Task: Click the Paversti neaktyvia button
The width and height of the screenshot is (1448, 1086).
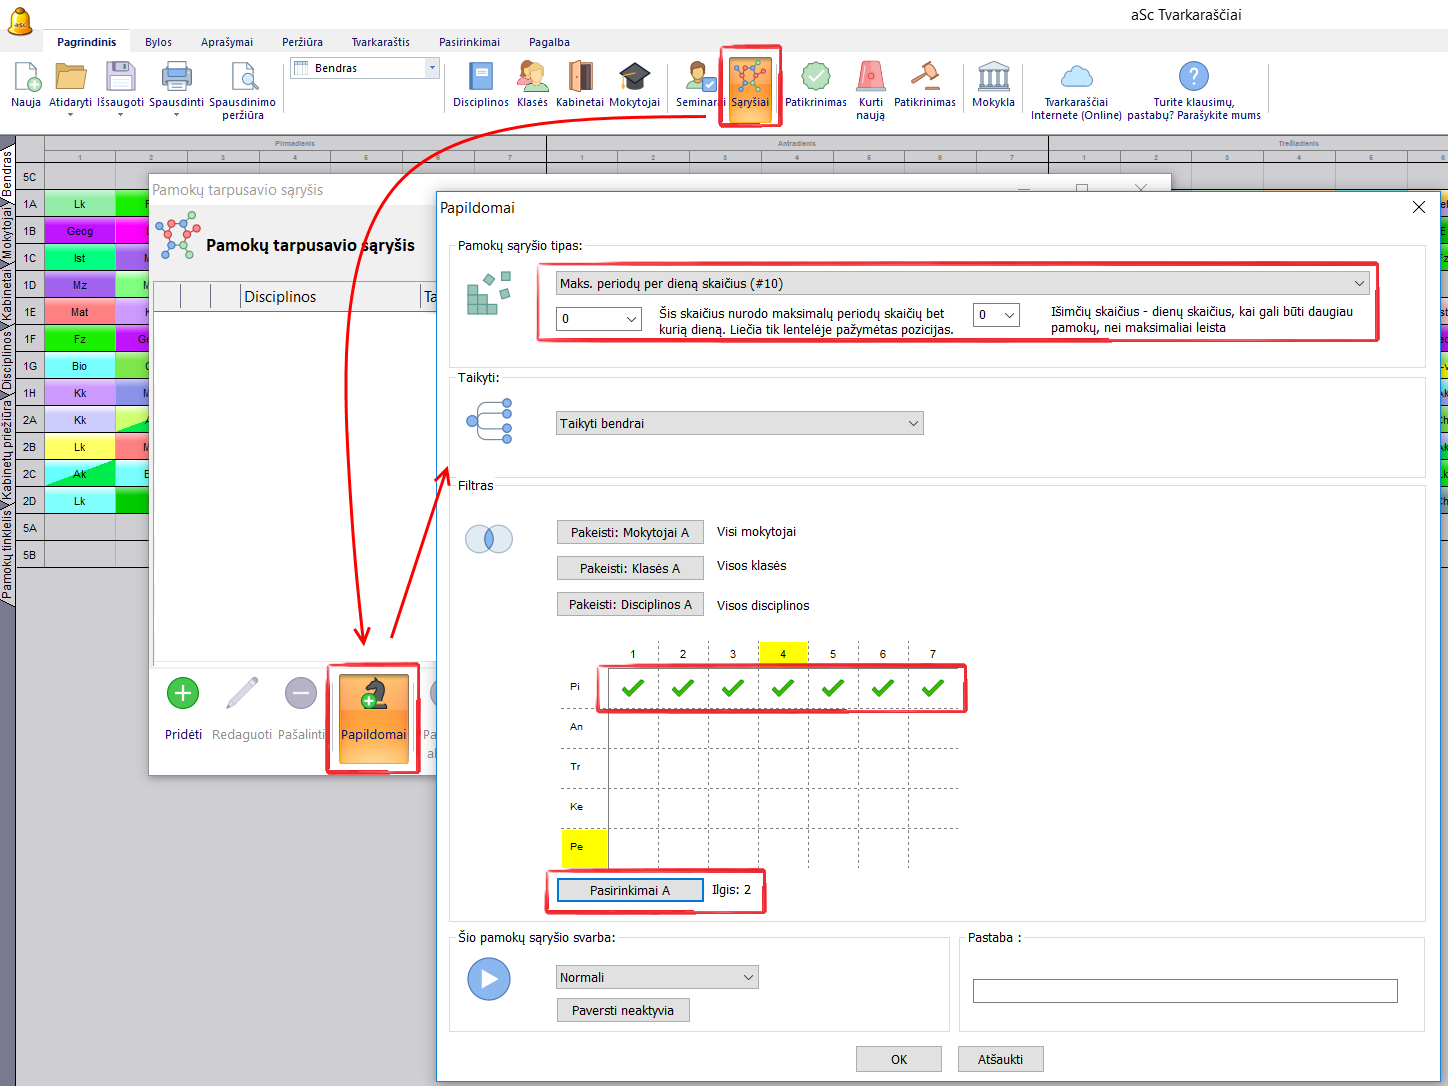Action: tap(623, 1011)
